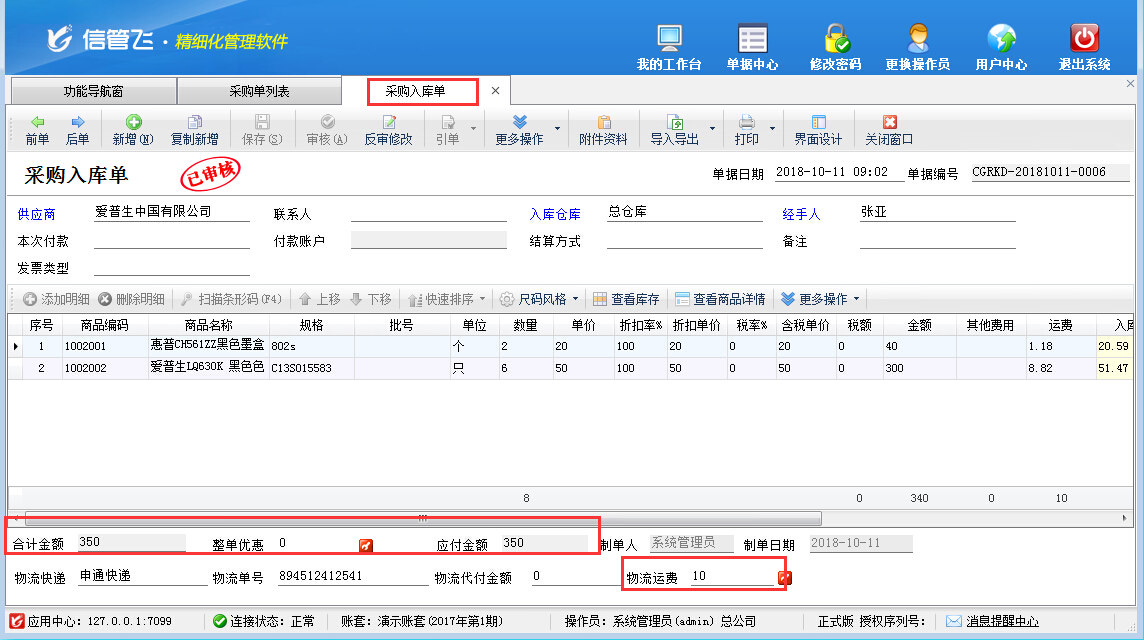Open 消息提醒中心 link in status bar
The height and width of the screenshot is (640, 1144).
point(1001,621)
